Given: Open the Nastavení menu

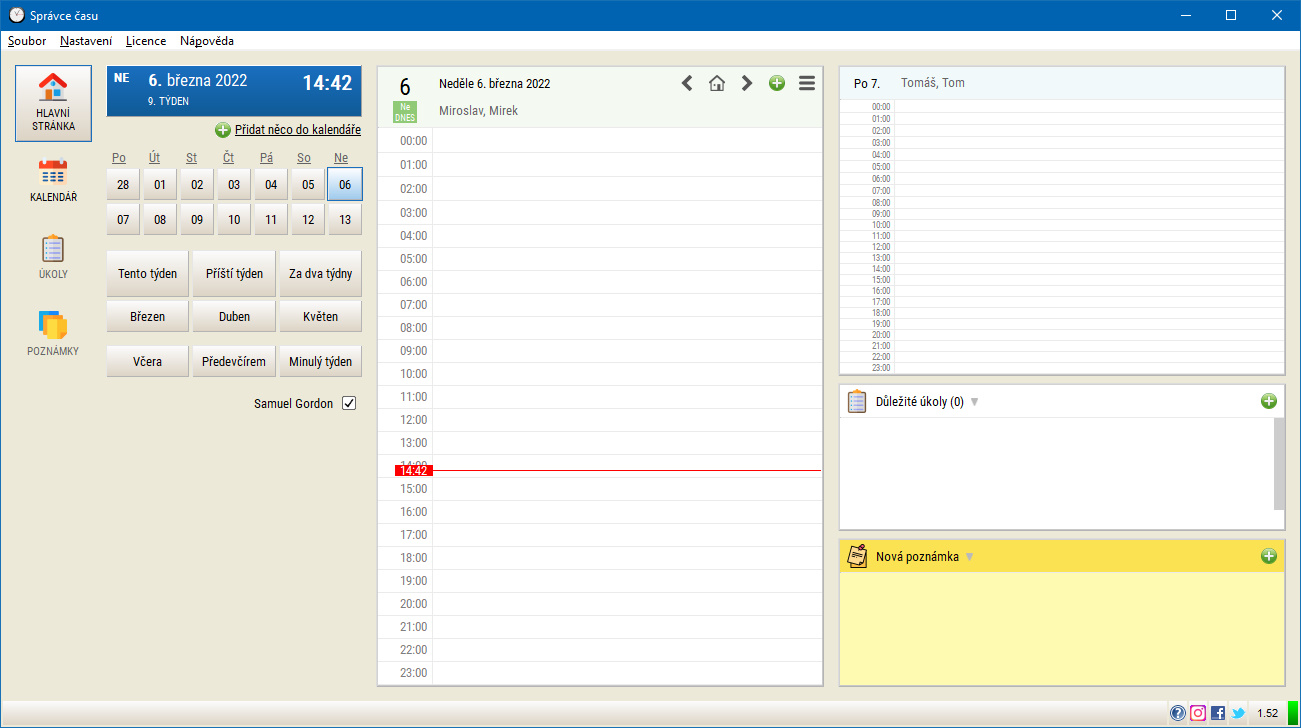Looking at the screenshot, I should coord(86,41).
